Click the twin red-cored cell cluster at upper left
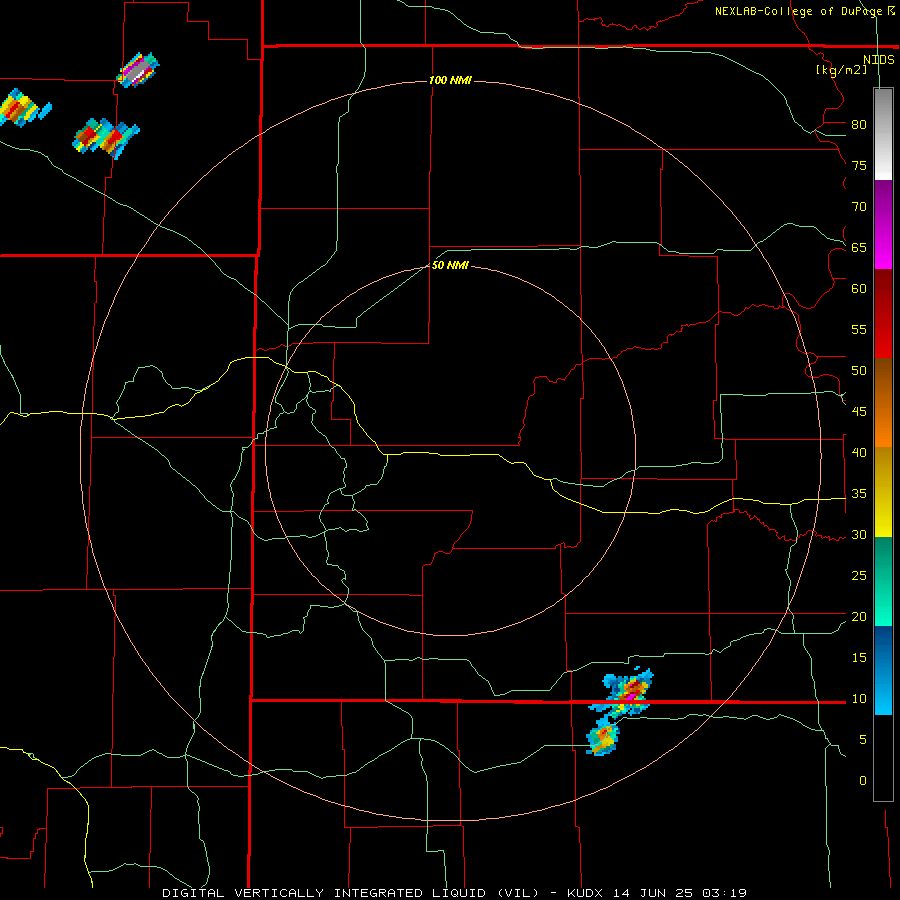The width and height of the screenshot is (900, 900). (106, 137)
